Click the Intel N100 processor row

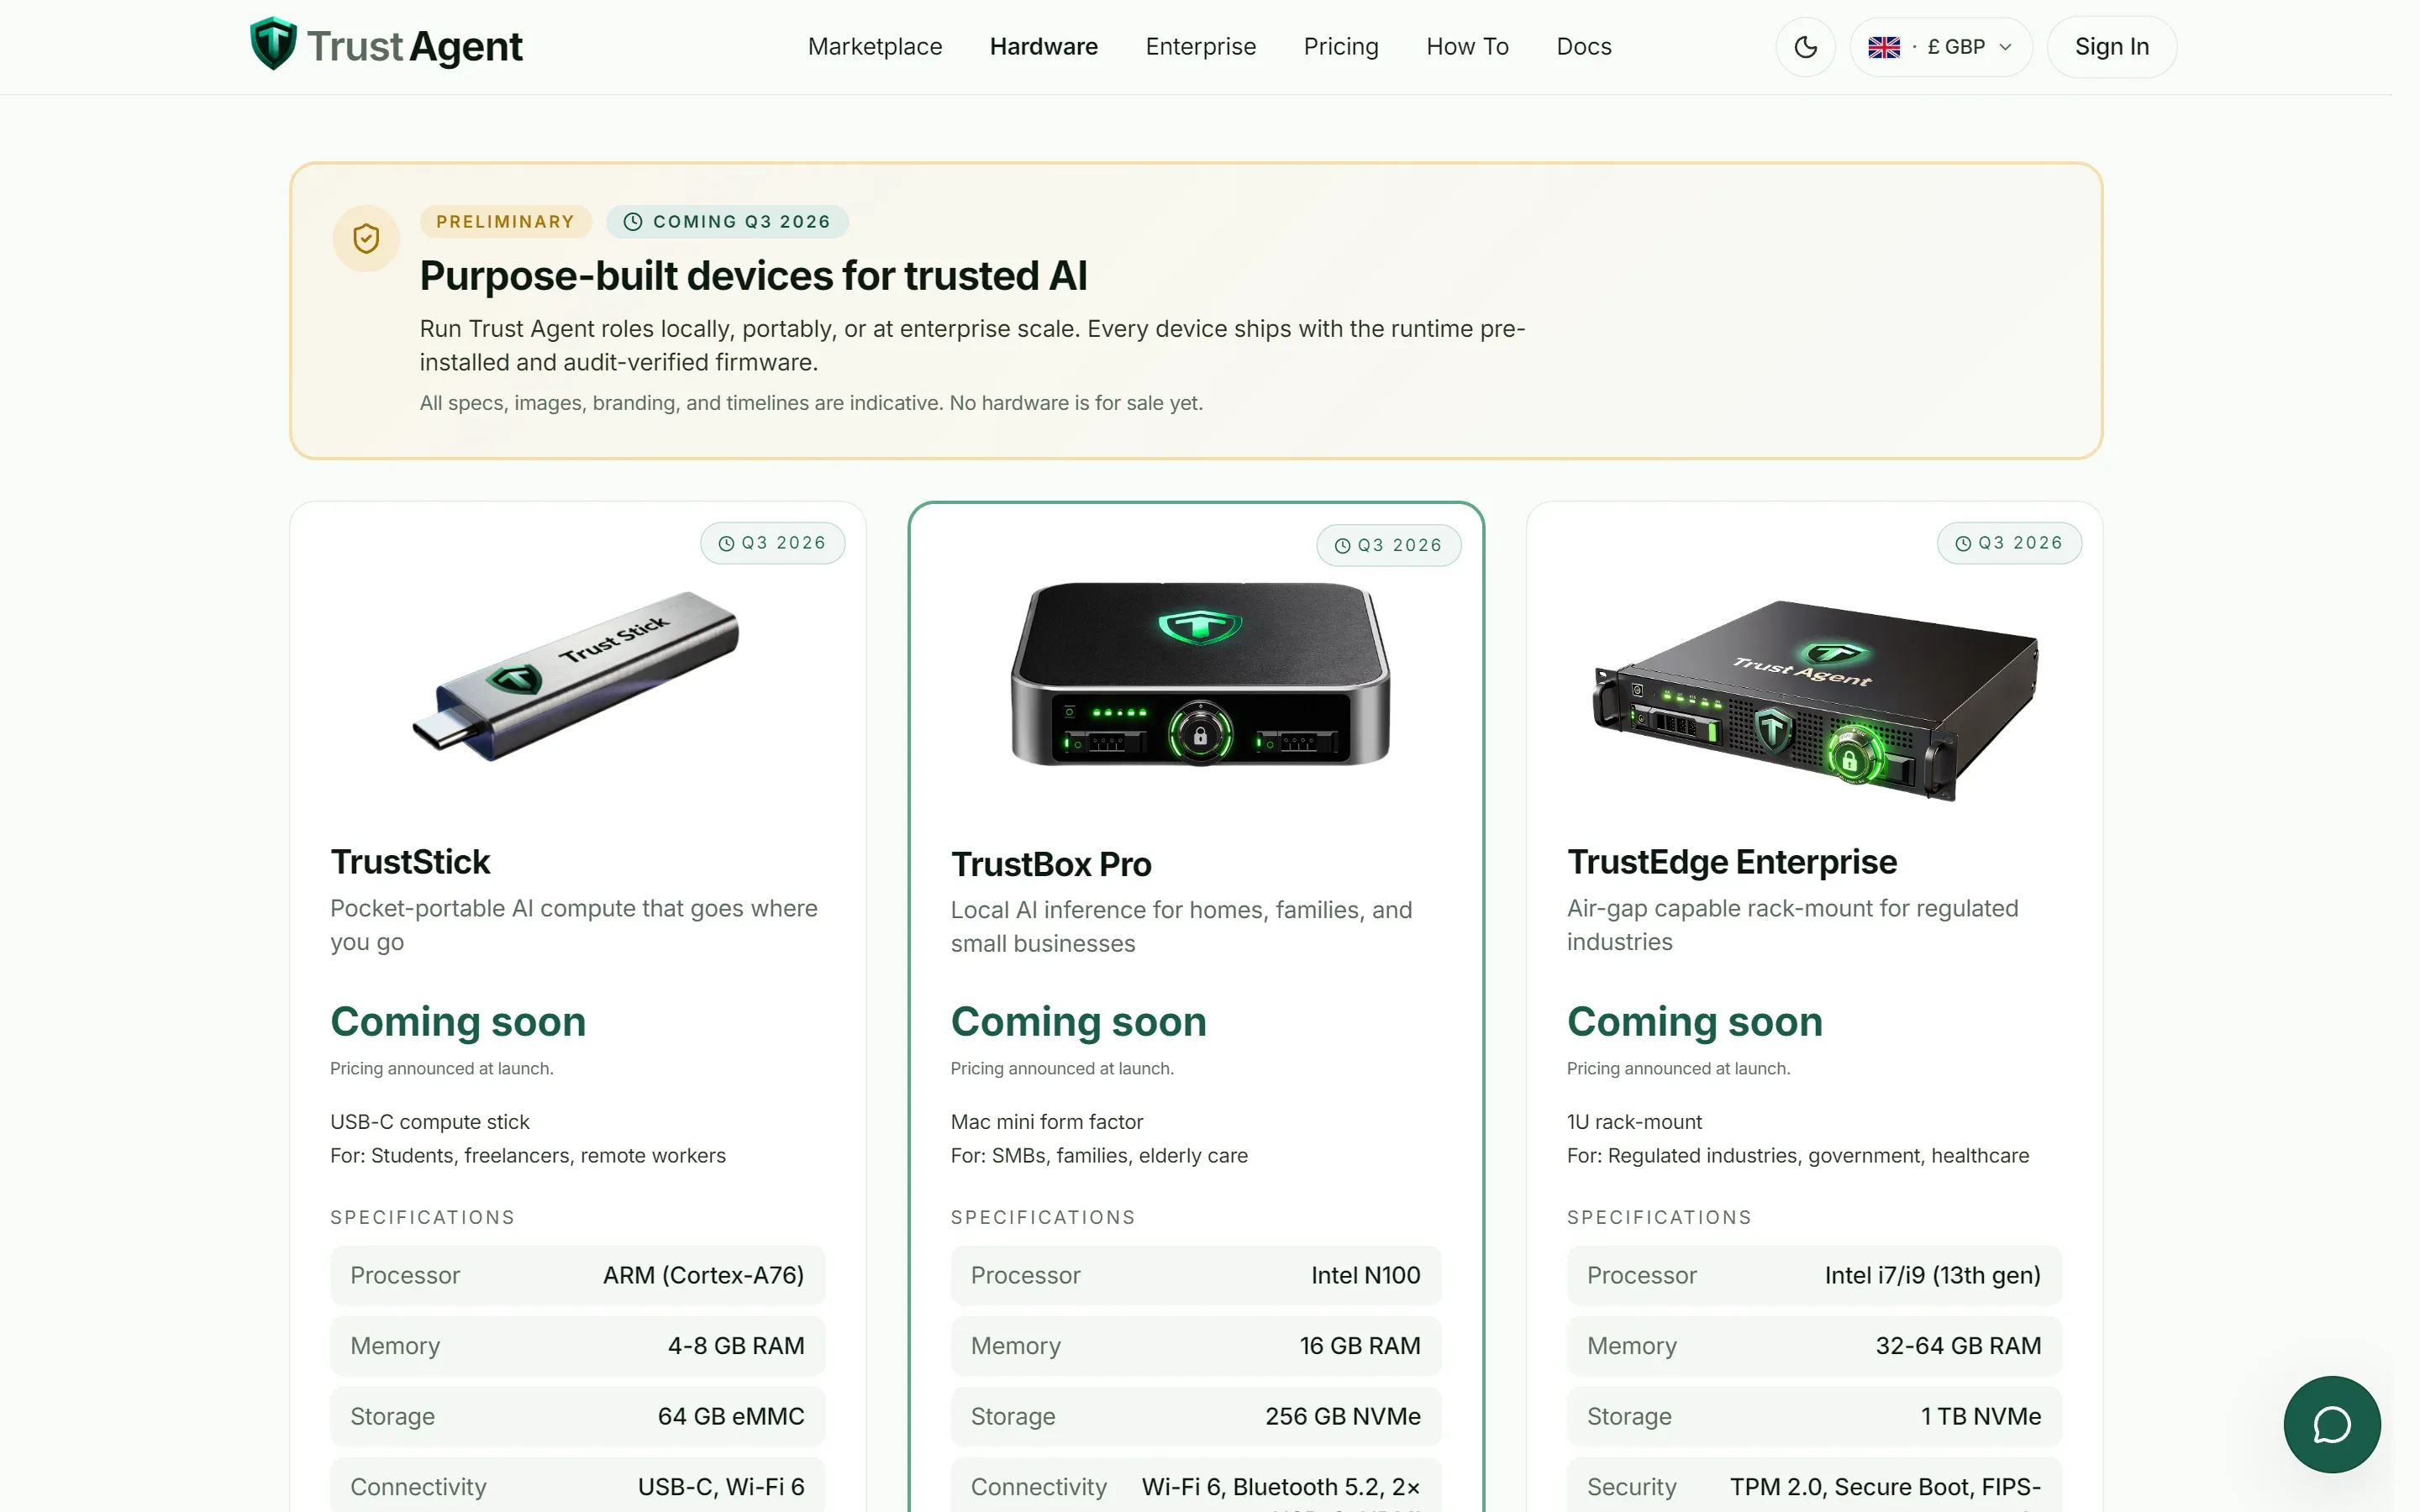[1195, 1275]
